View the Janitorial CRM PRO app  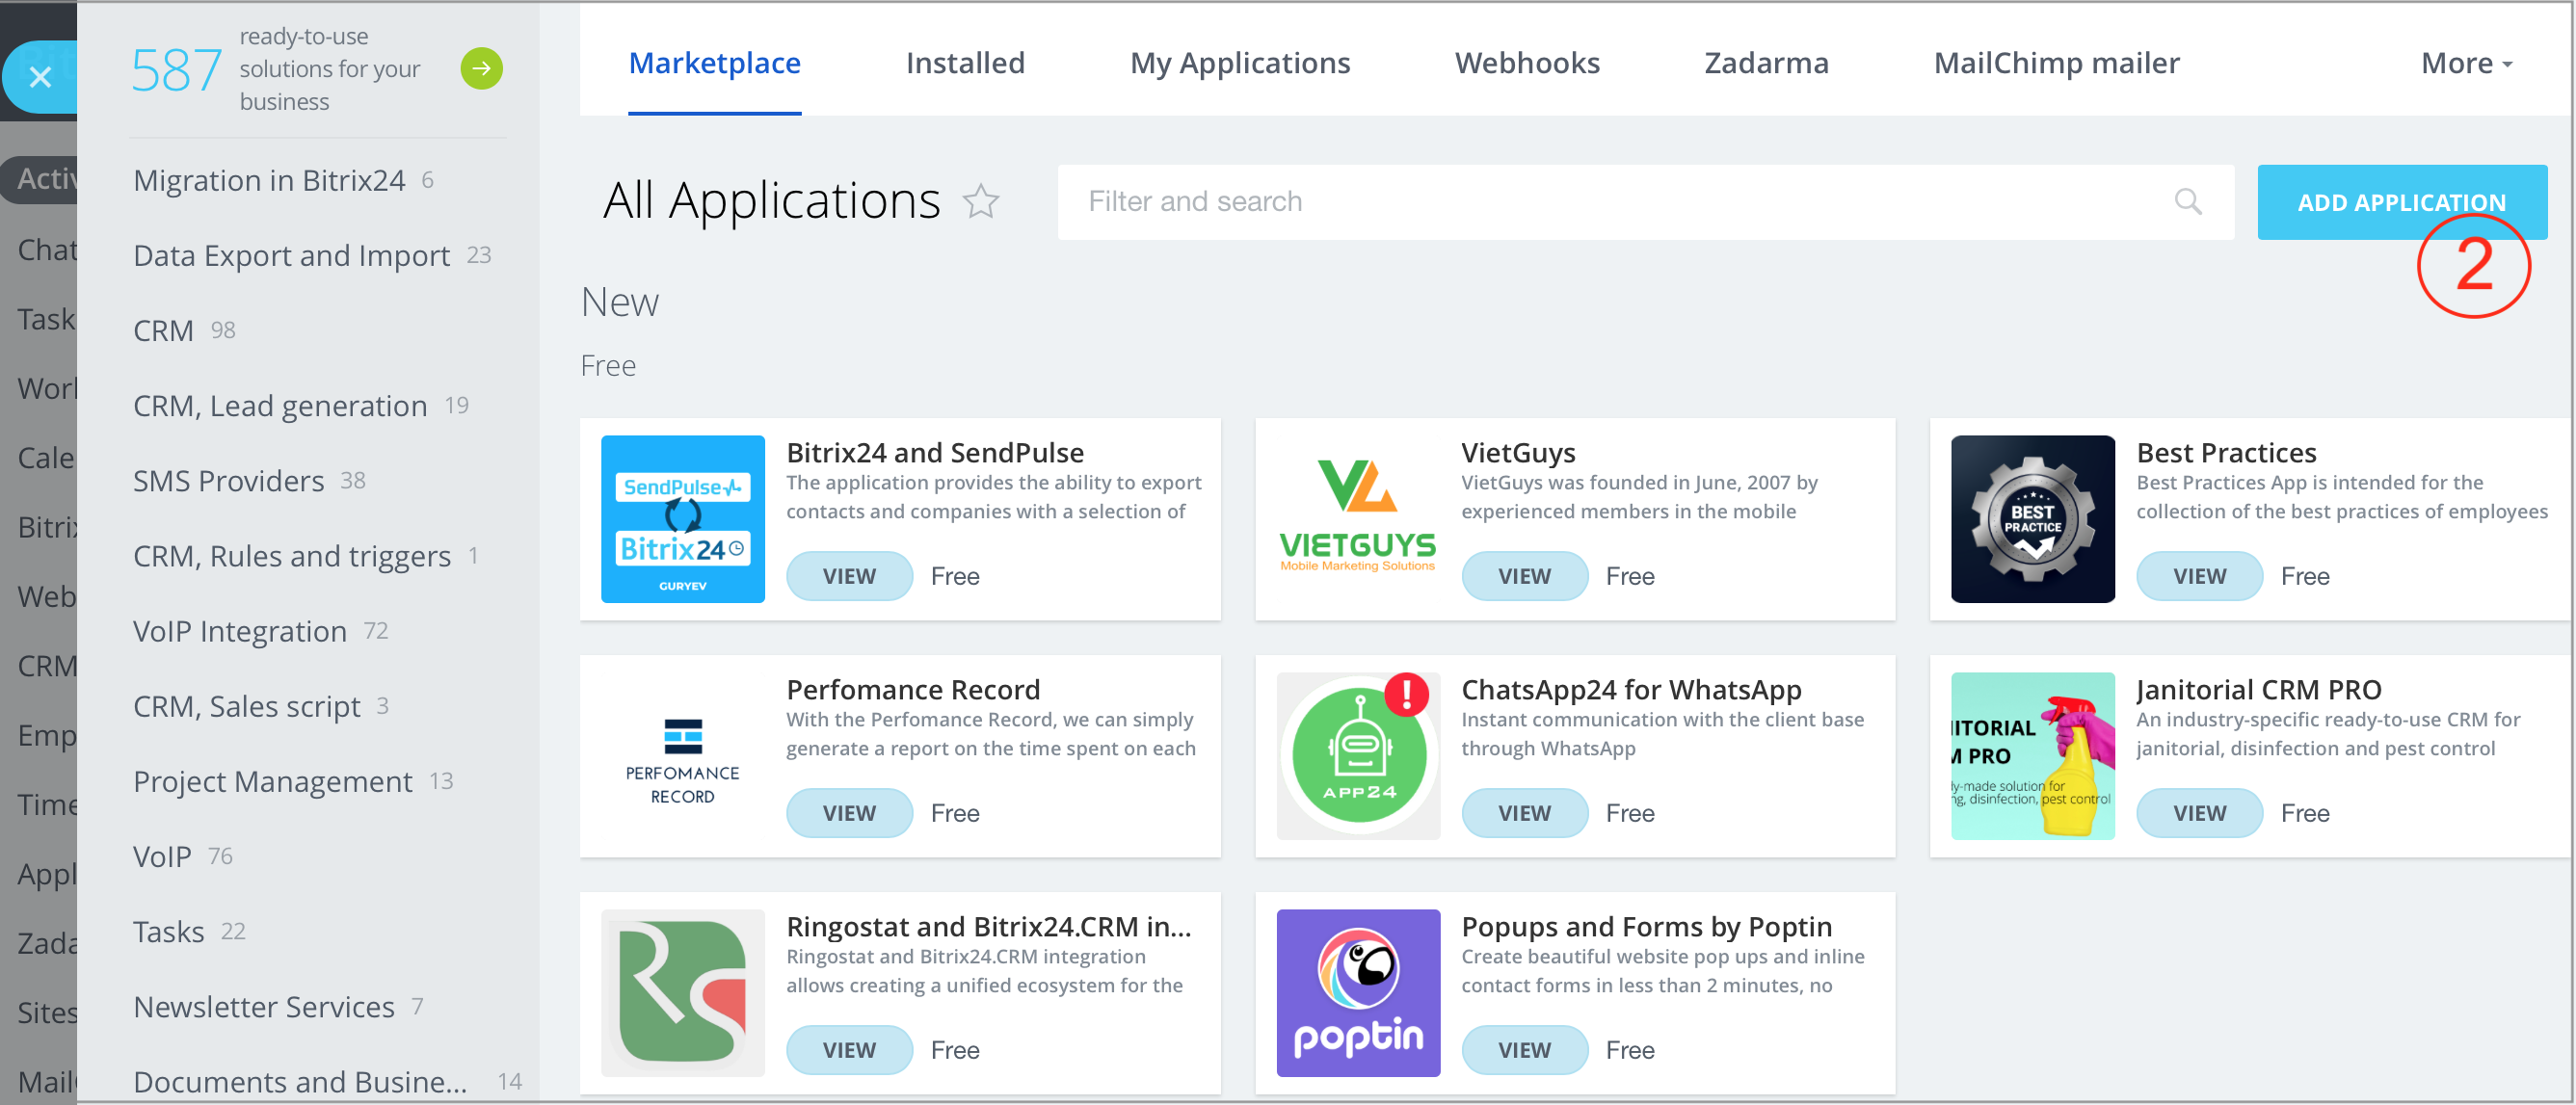(2199, 813)
